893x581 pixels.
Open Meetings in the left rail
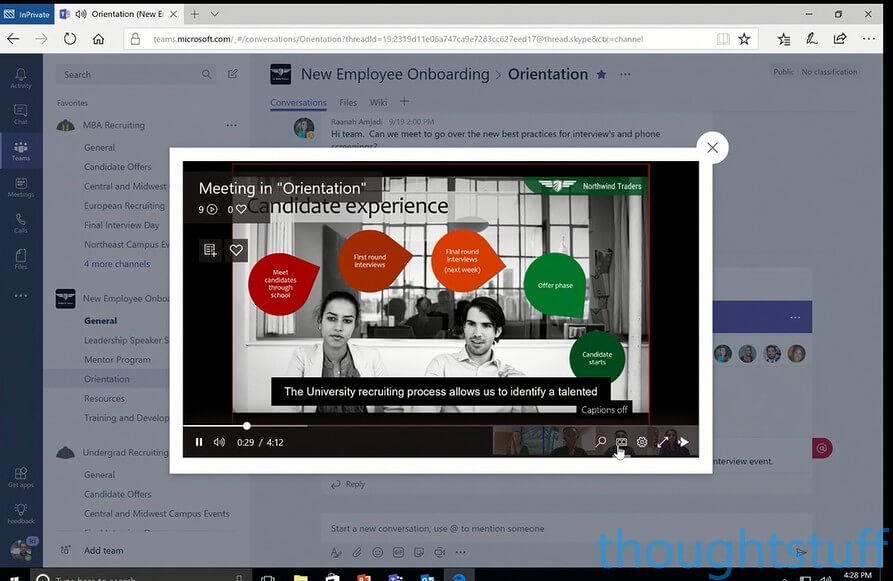pos(21,187)
